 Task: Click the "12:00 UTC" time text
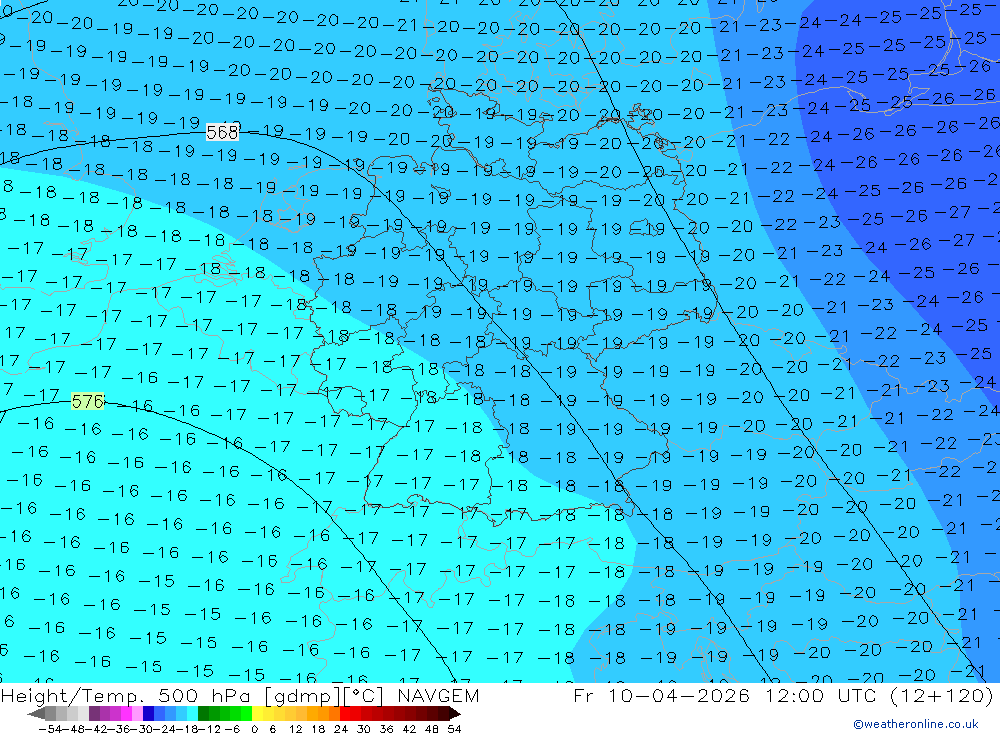[820, 695]
